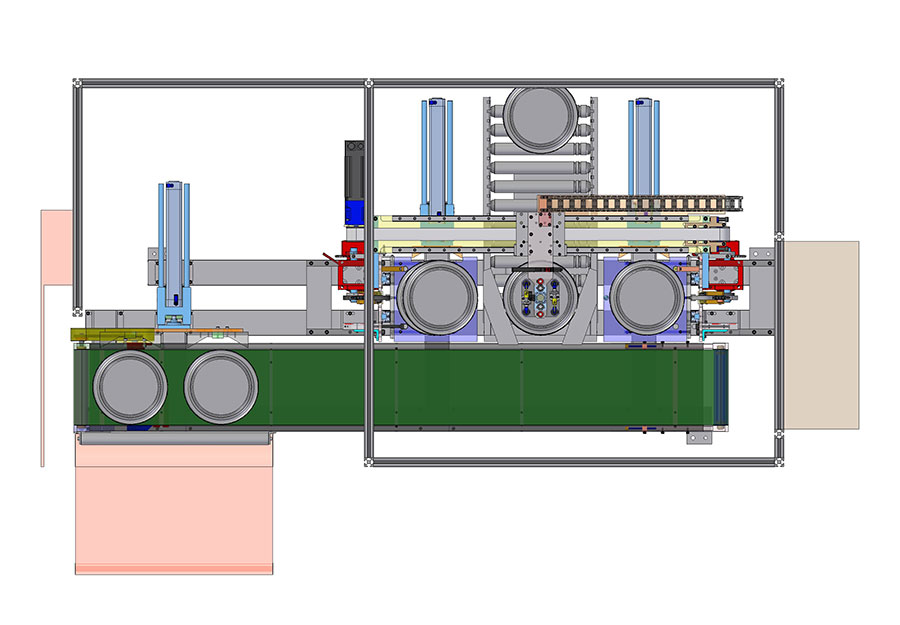Click the beige rectangular panel on the right side
Image resolution: width=900 pixels, height=625 pixels.
(x=820, y=334)
